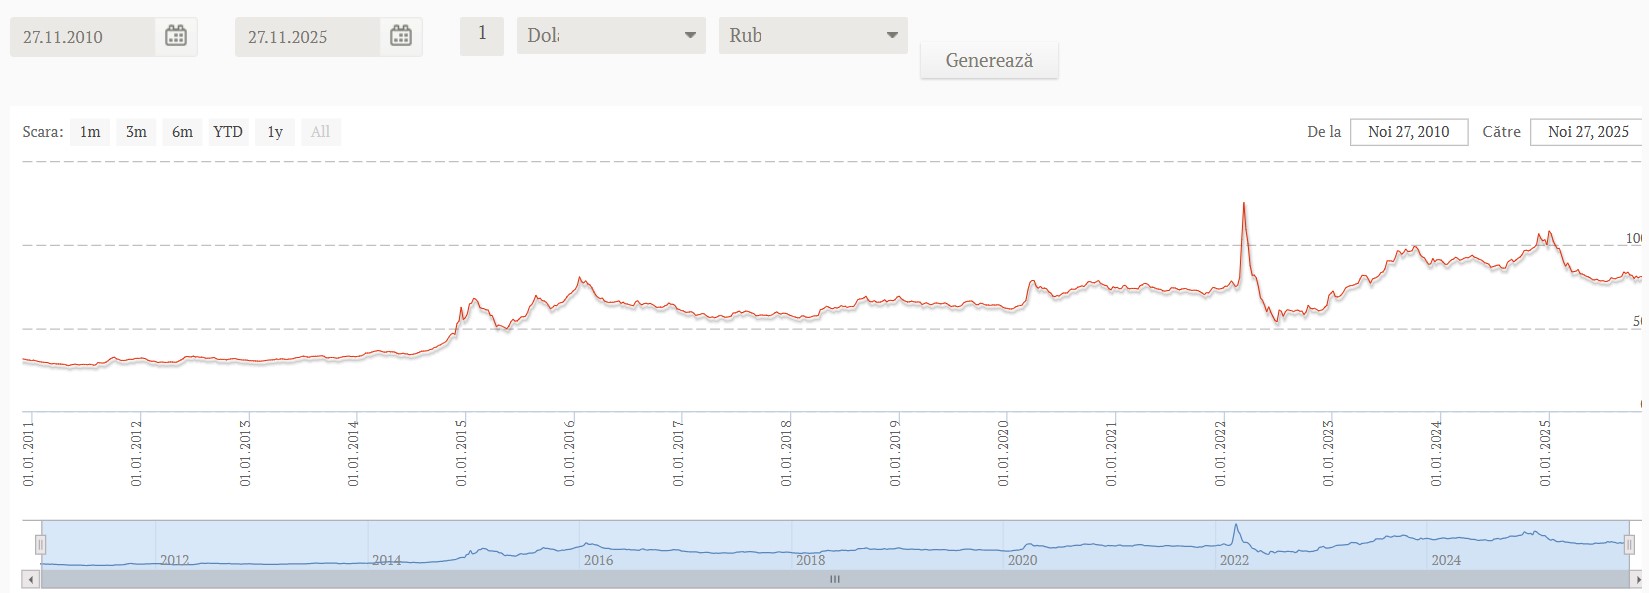Edit the De la date Noi 27, 2010
Screen dimensions: 1649x593
click(x=1408, y=132)
